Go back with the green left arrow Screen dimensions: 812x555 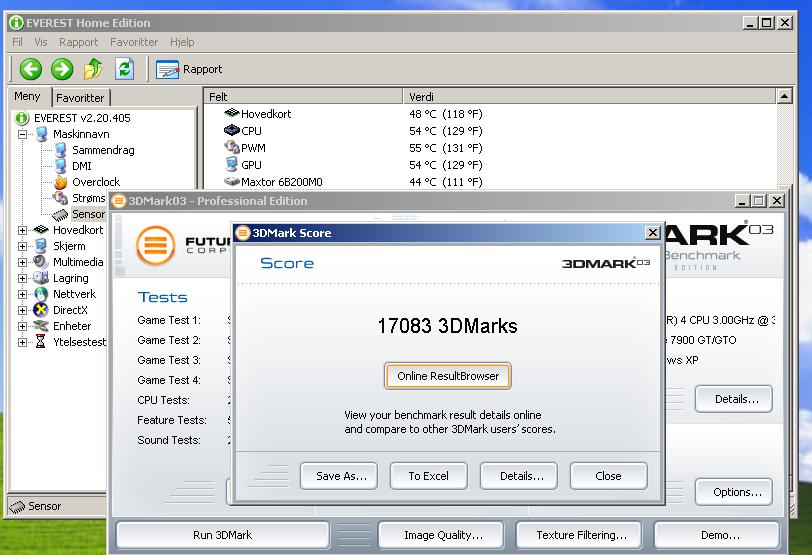31,69
